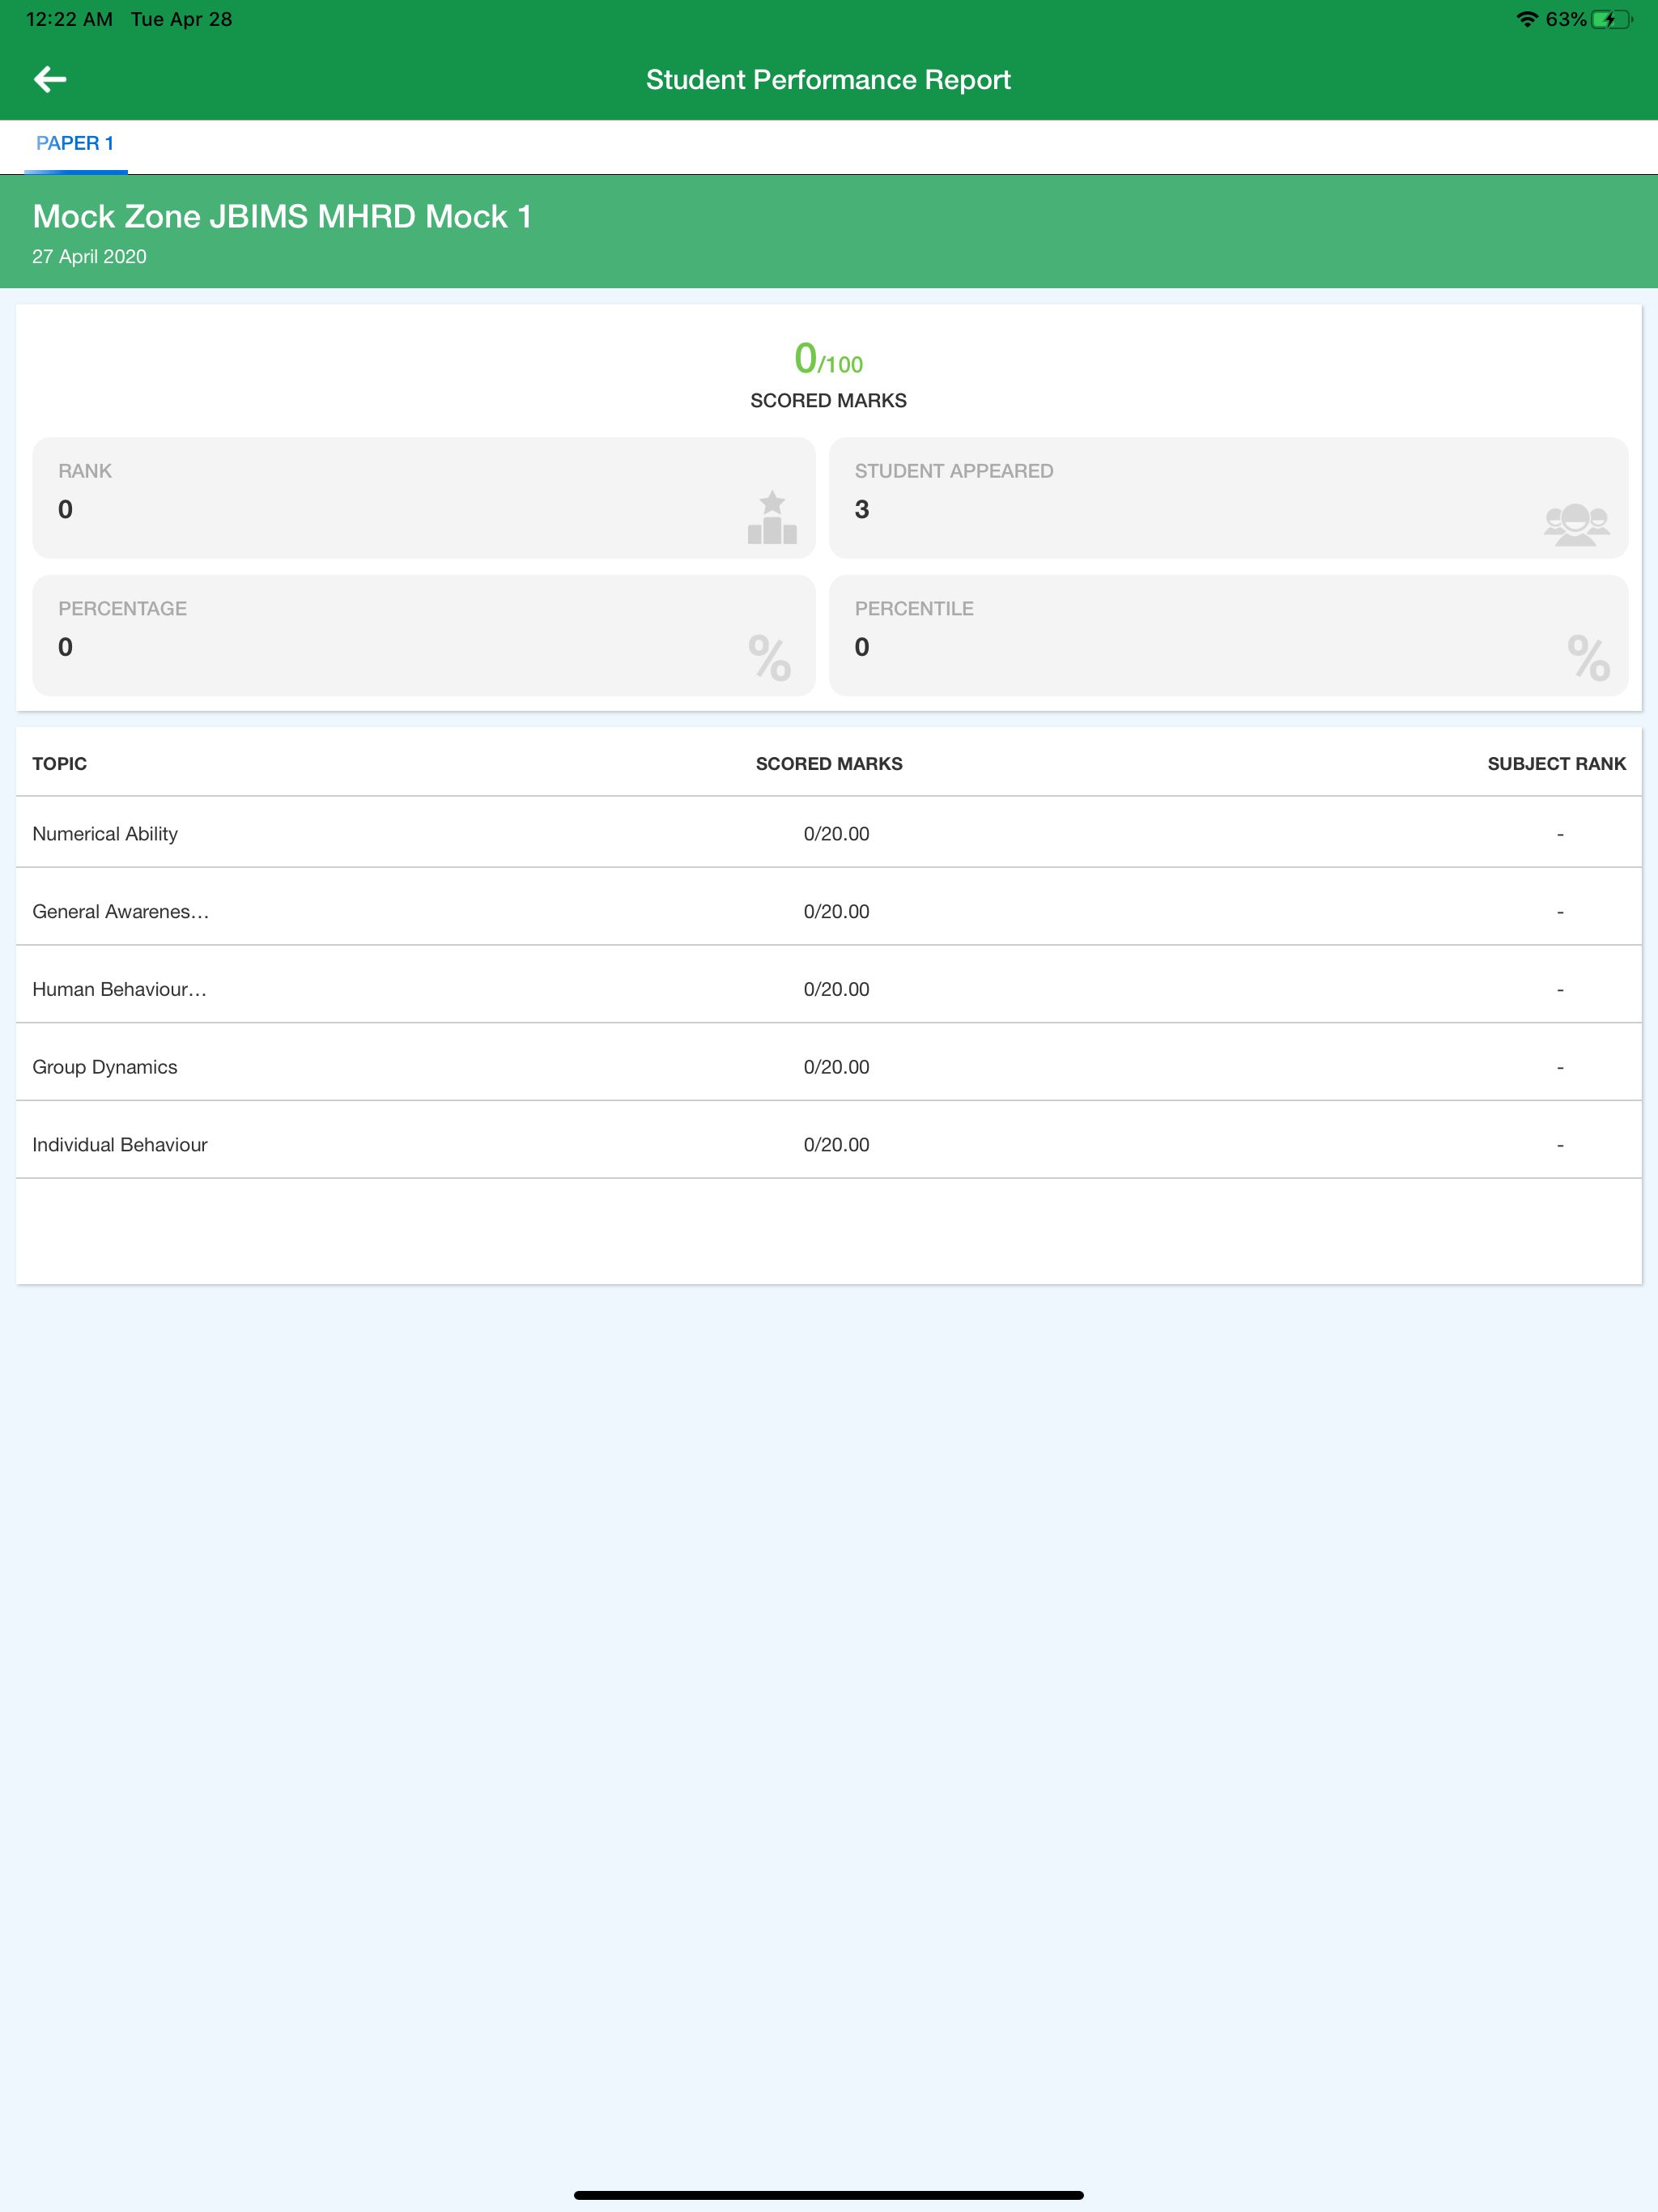Select the PAPER 1 tab

[x=75, y=144]
